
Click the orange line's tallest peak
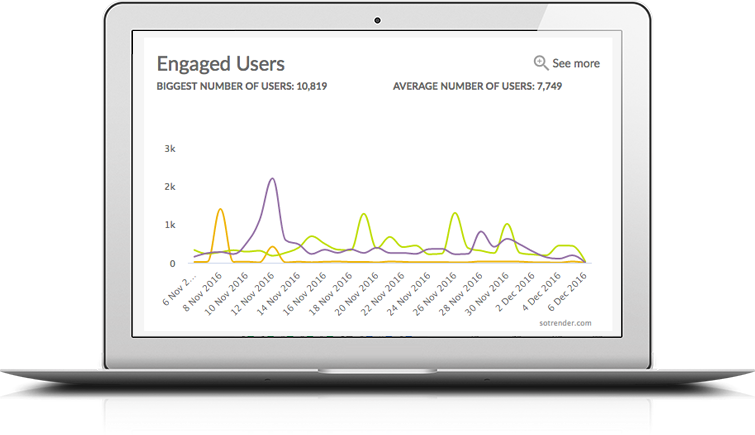click(219, 209)
